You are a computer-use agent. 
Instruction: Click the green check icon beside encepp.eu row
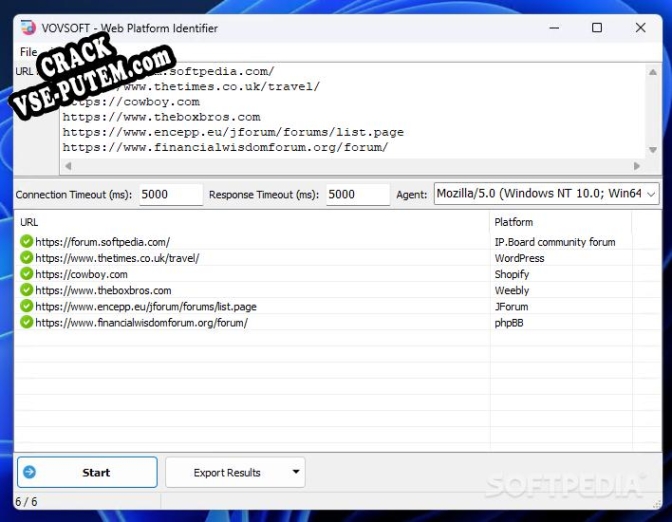point(26,307)
